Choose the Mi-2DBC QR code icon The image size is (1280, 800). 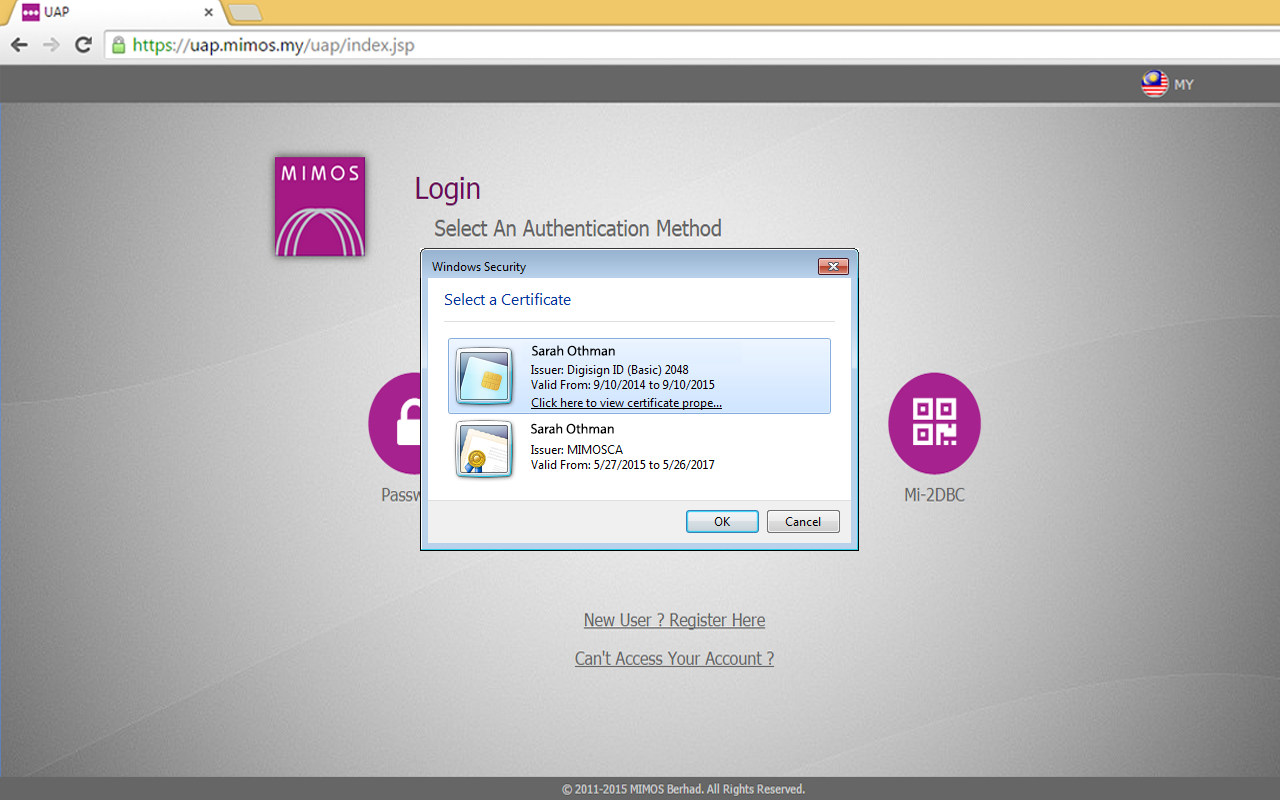[934, 423]
